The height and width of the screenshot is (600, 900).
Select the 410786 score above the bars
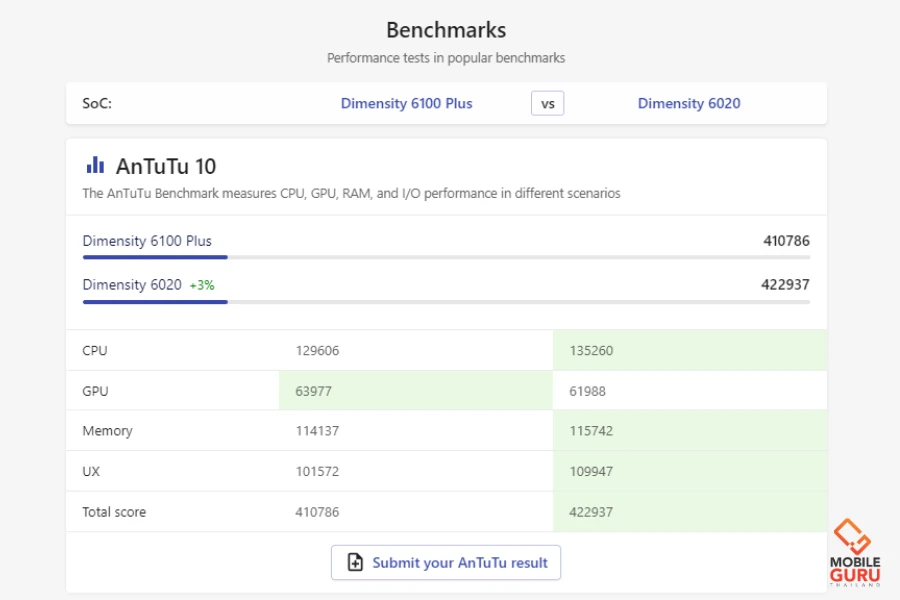point(785,241)
